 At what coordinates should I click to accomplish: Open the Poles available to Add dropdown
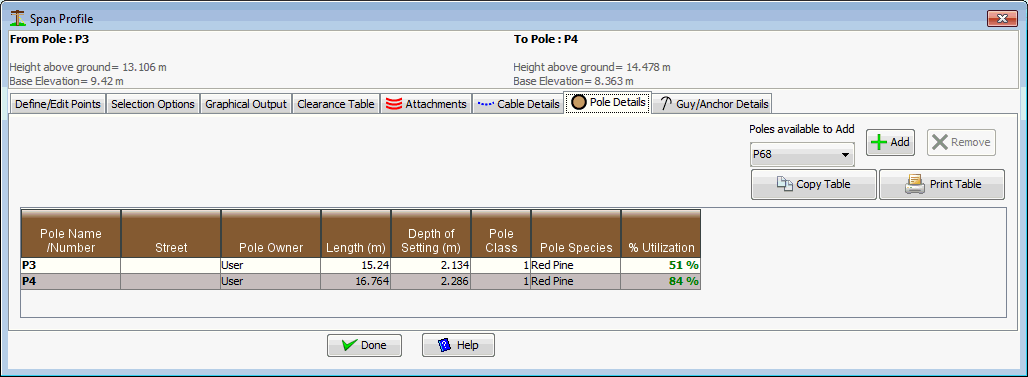pos(802,155)
